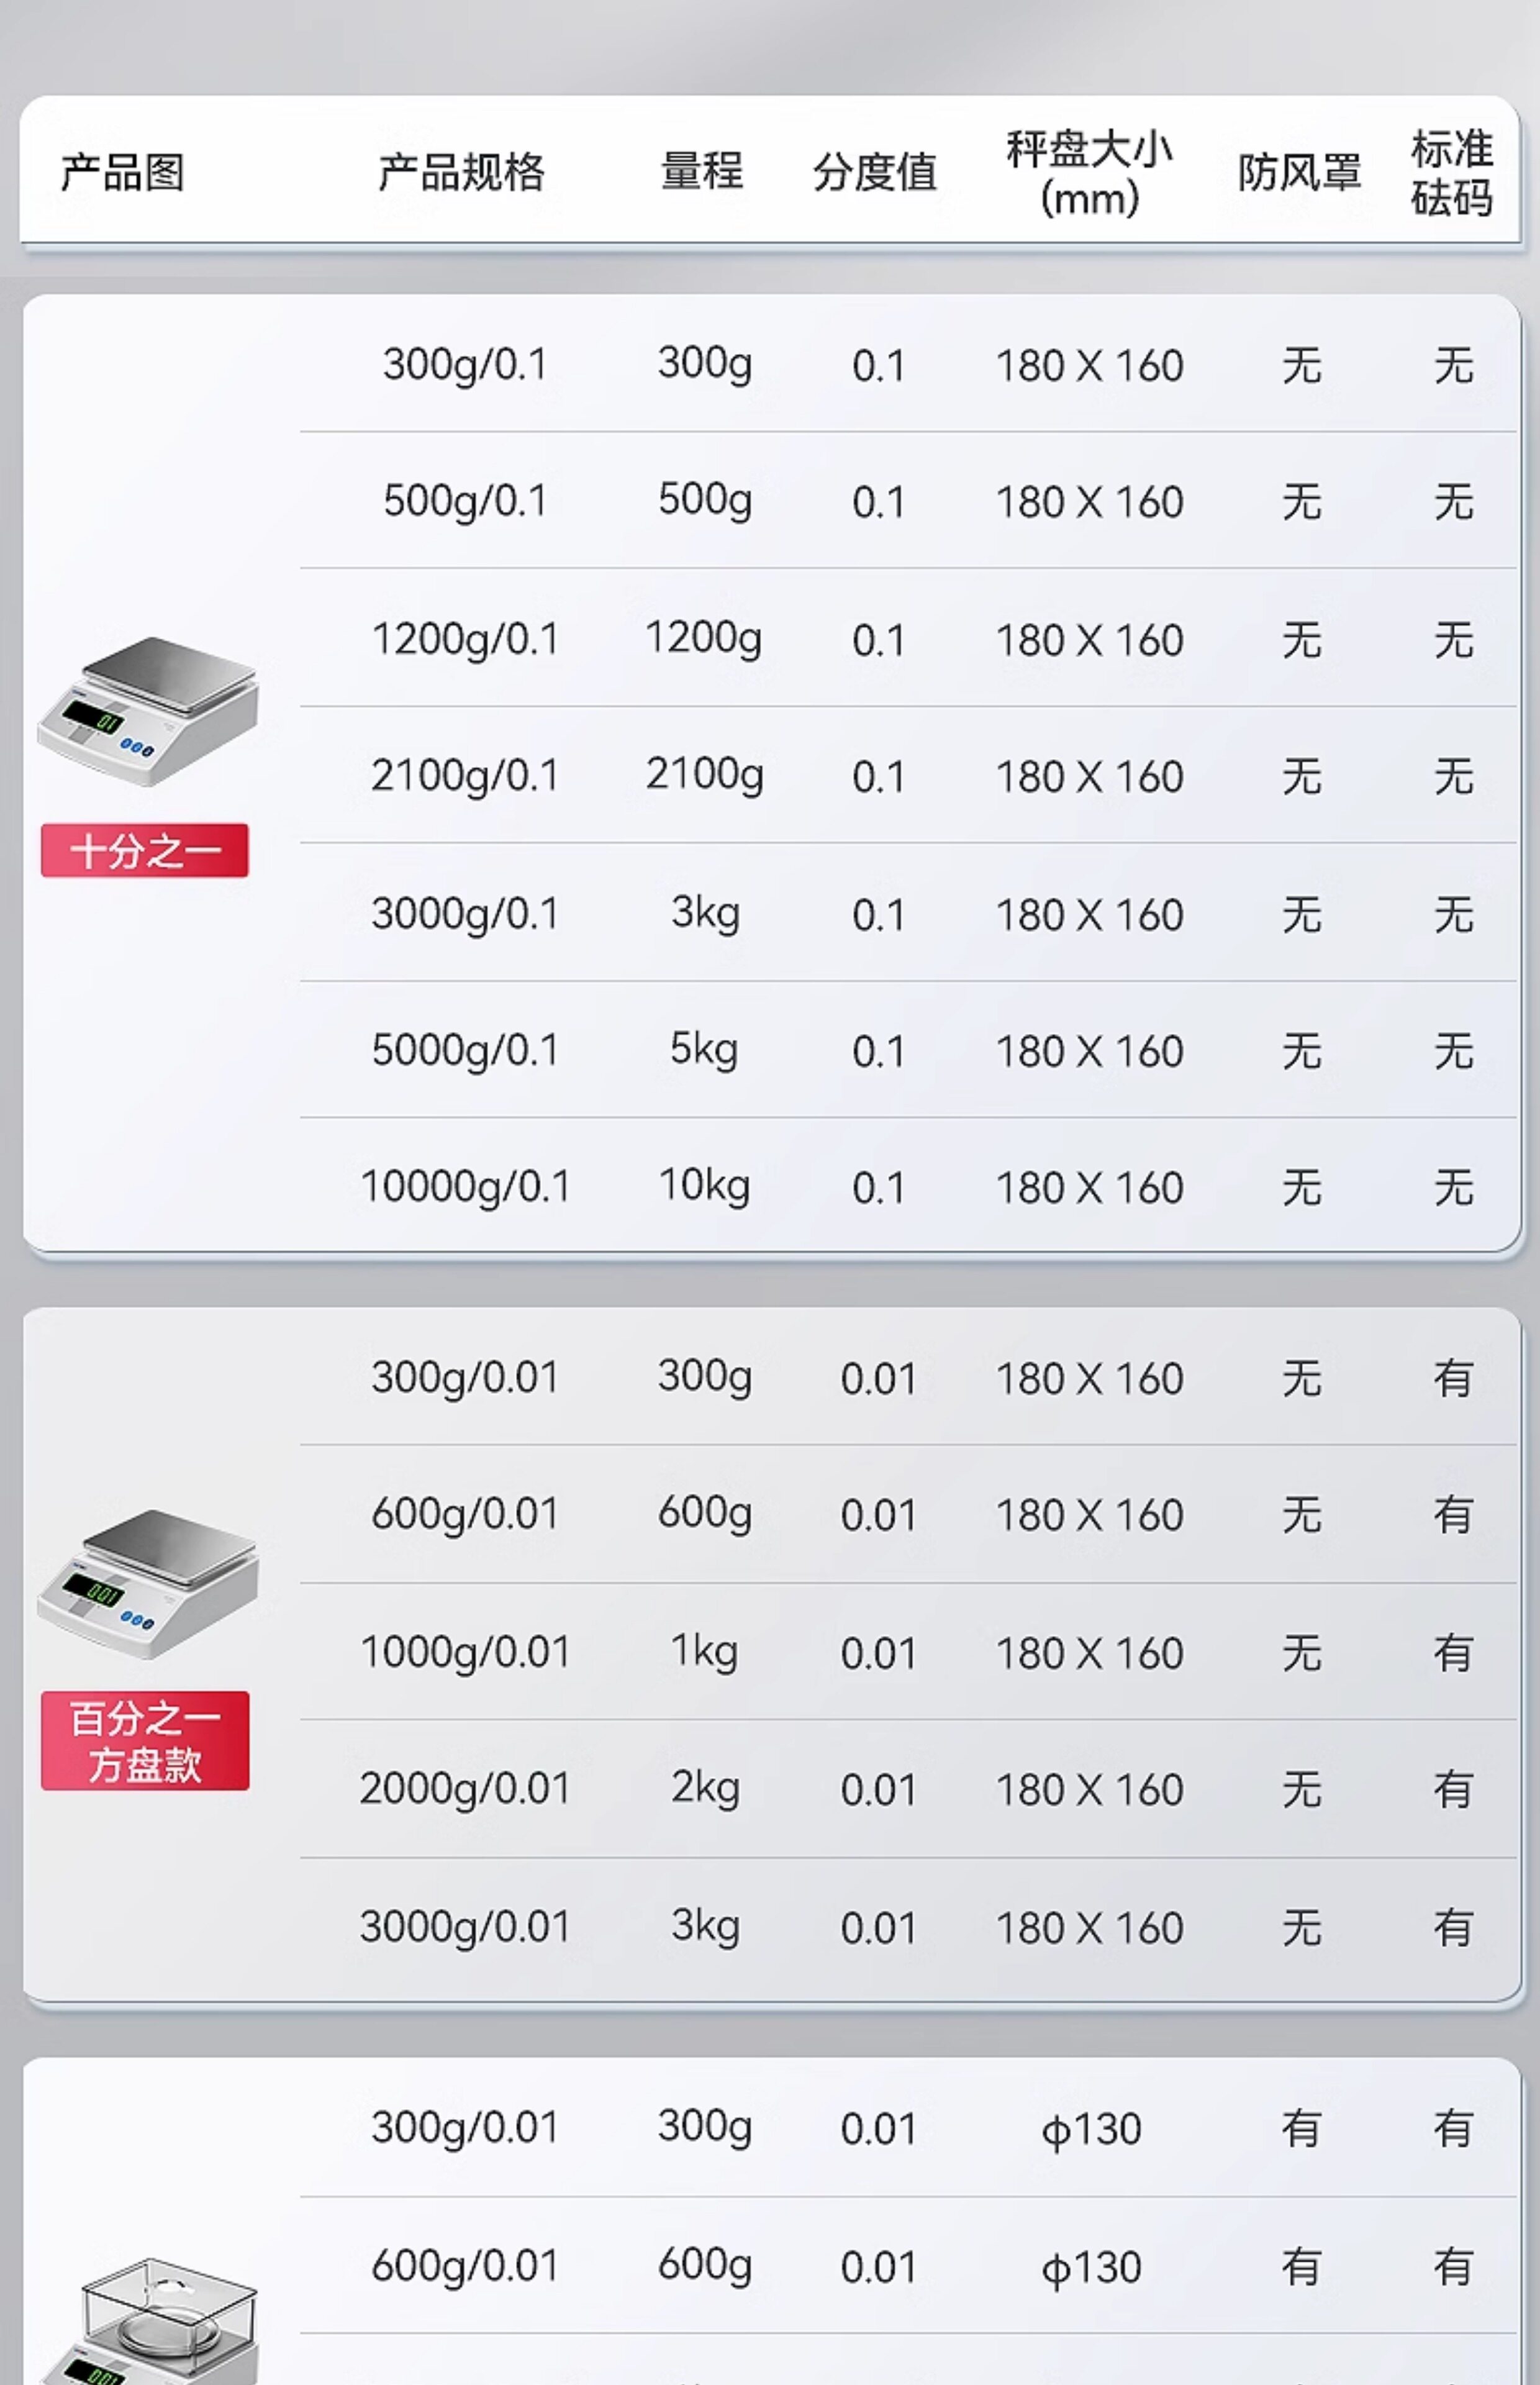The height and width of the screenshot is (2385, 1540).
Task: Click the 十分之一 scale product image
Action: [147, 710]
